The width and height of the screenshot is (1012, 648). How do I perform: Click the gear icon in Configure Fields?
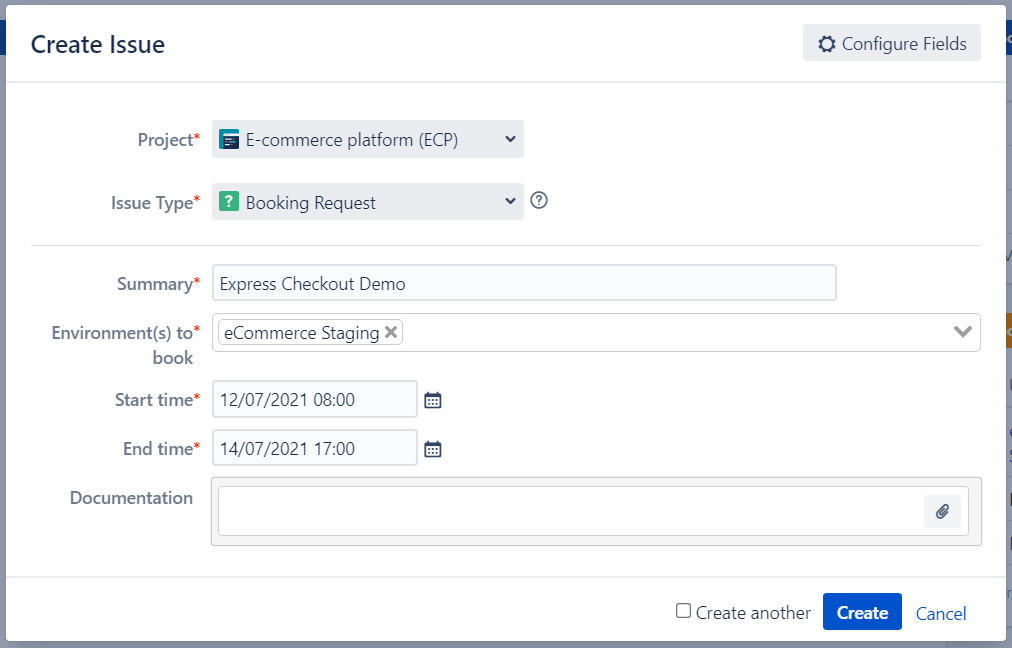tap(827, 43)
